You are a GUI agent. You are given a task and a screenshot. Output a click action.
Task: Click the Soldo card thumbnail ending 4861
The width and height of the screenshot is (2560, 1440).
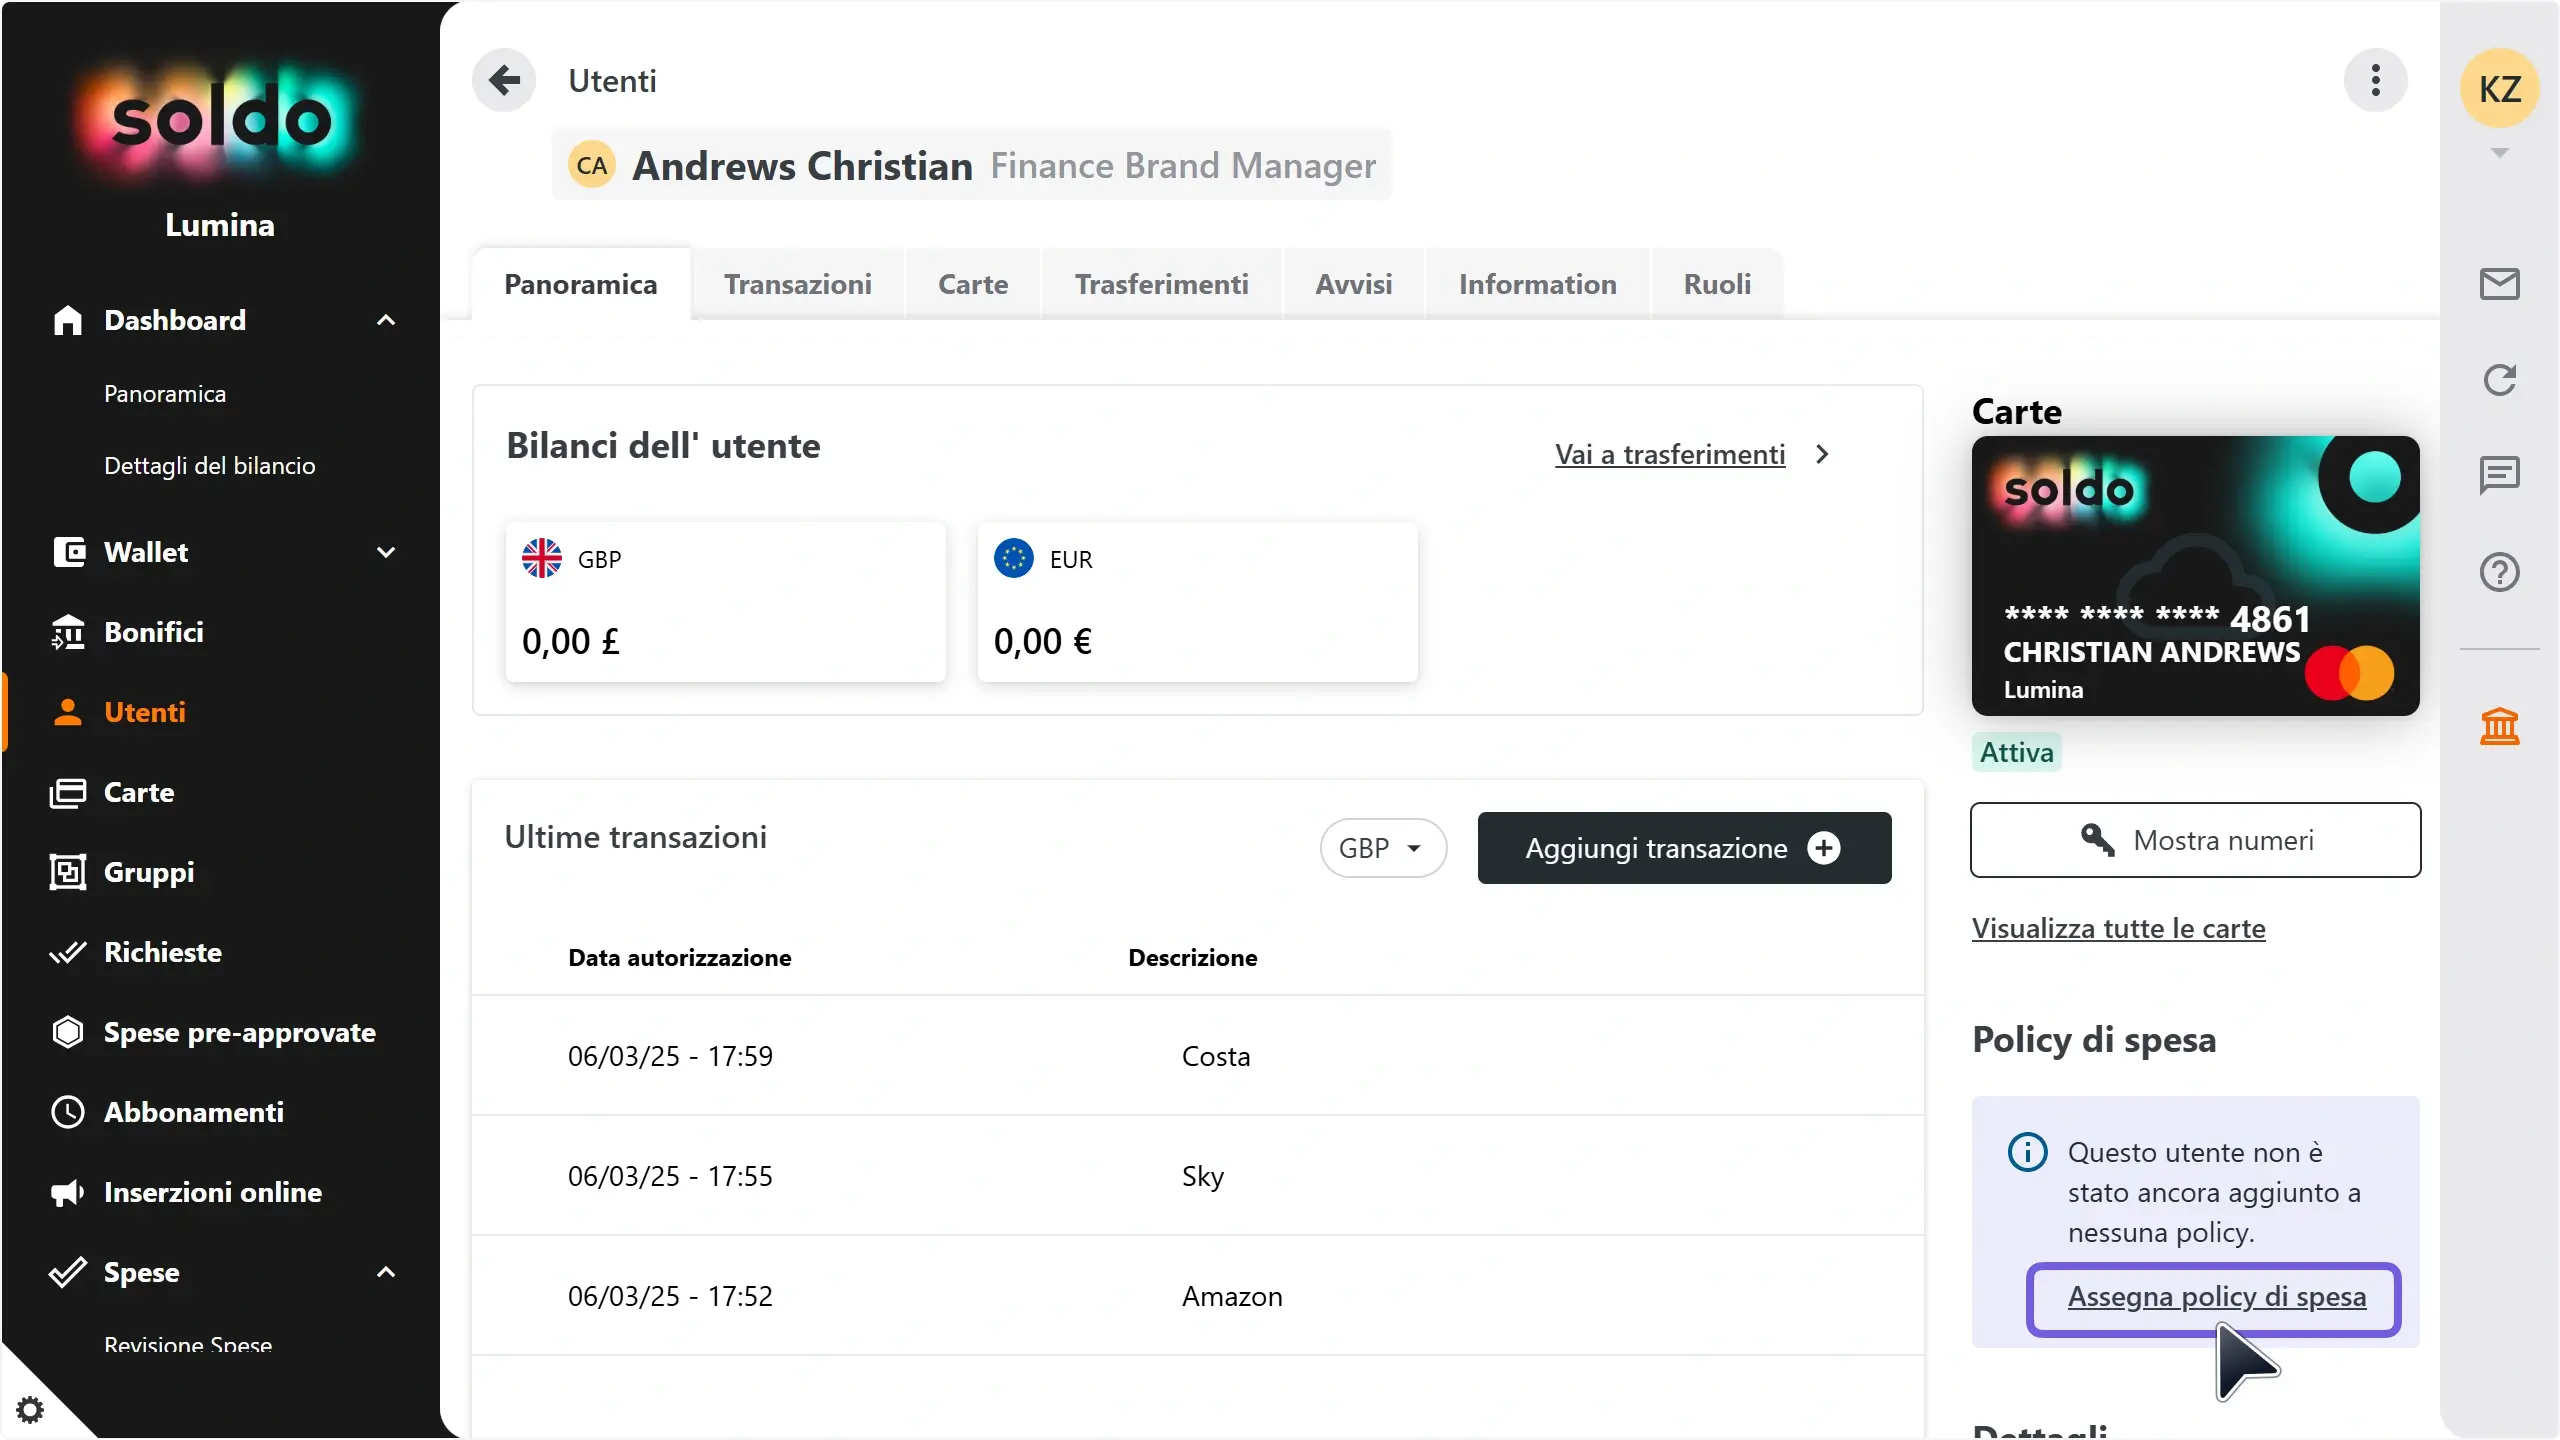point(2195,575)
